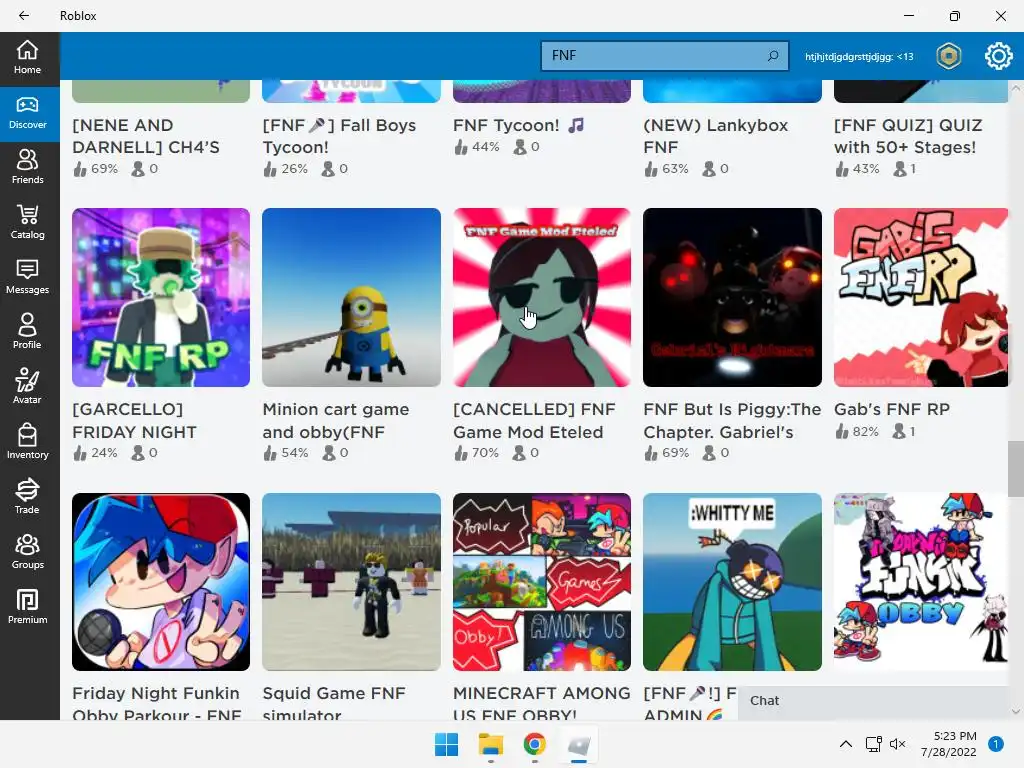Open the Friends sidebar icon
Screen dimensions: 1024x768
27,168
